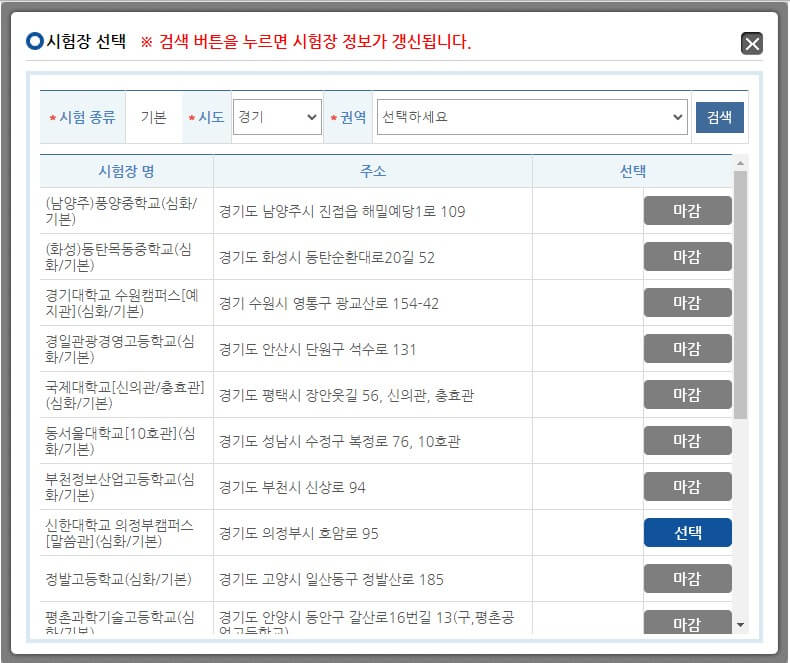This screenshot has width=790, height=663.
Task: Click address 경기도 안산시 단원구 석수로 131
Action: (317, 349)
